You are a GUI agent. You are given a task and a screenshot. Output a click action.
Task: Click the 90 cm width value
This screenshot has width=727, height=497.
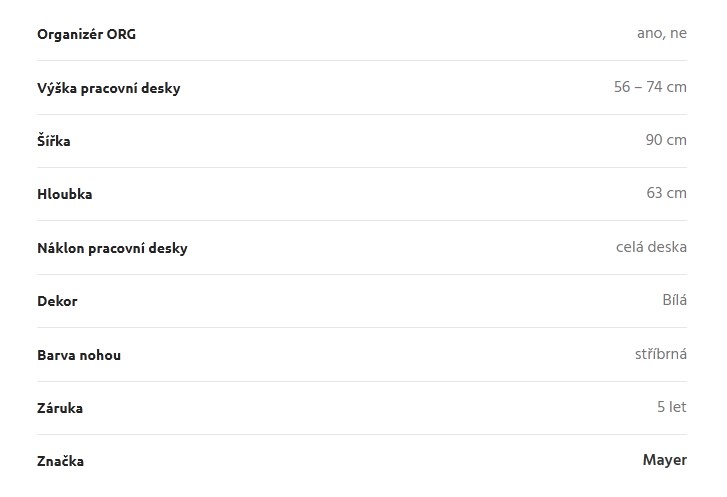point(666,140)
